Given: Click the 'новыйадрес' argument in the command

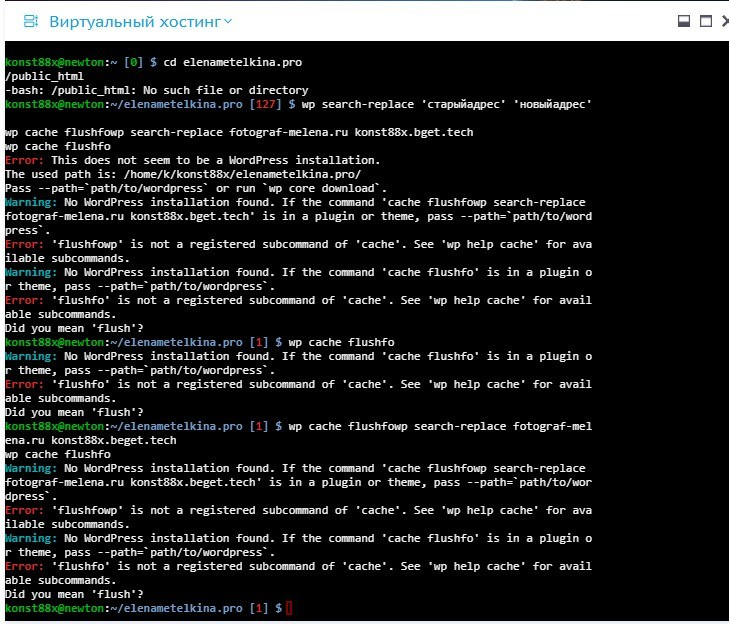Looking at the screenshot, I should pos(547,104).
